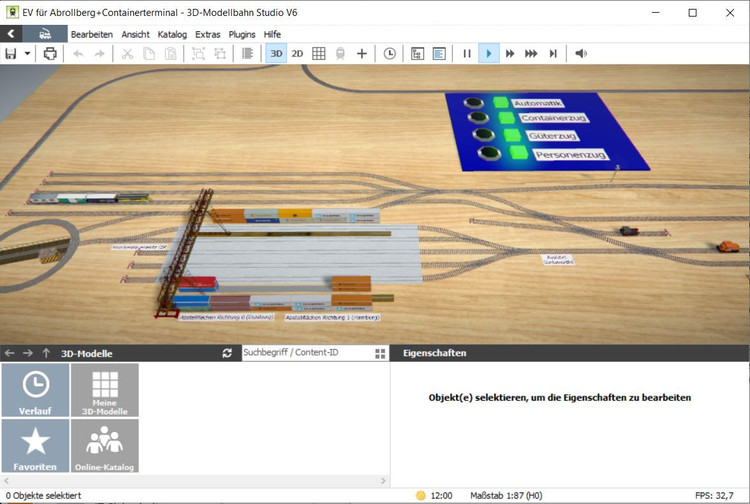Viewport: 750px width, 504px height.
Task: Open the event management icon
Action: tap(417, 54)
